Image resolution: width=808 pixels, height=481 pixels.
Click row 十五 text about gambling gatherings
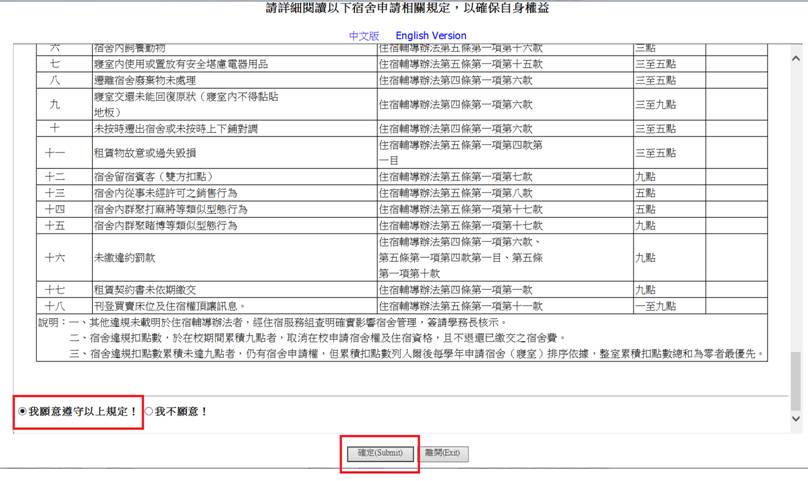click(165, 225)
